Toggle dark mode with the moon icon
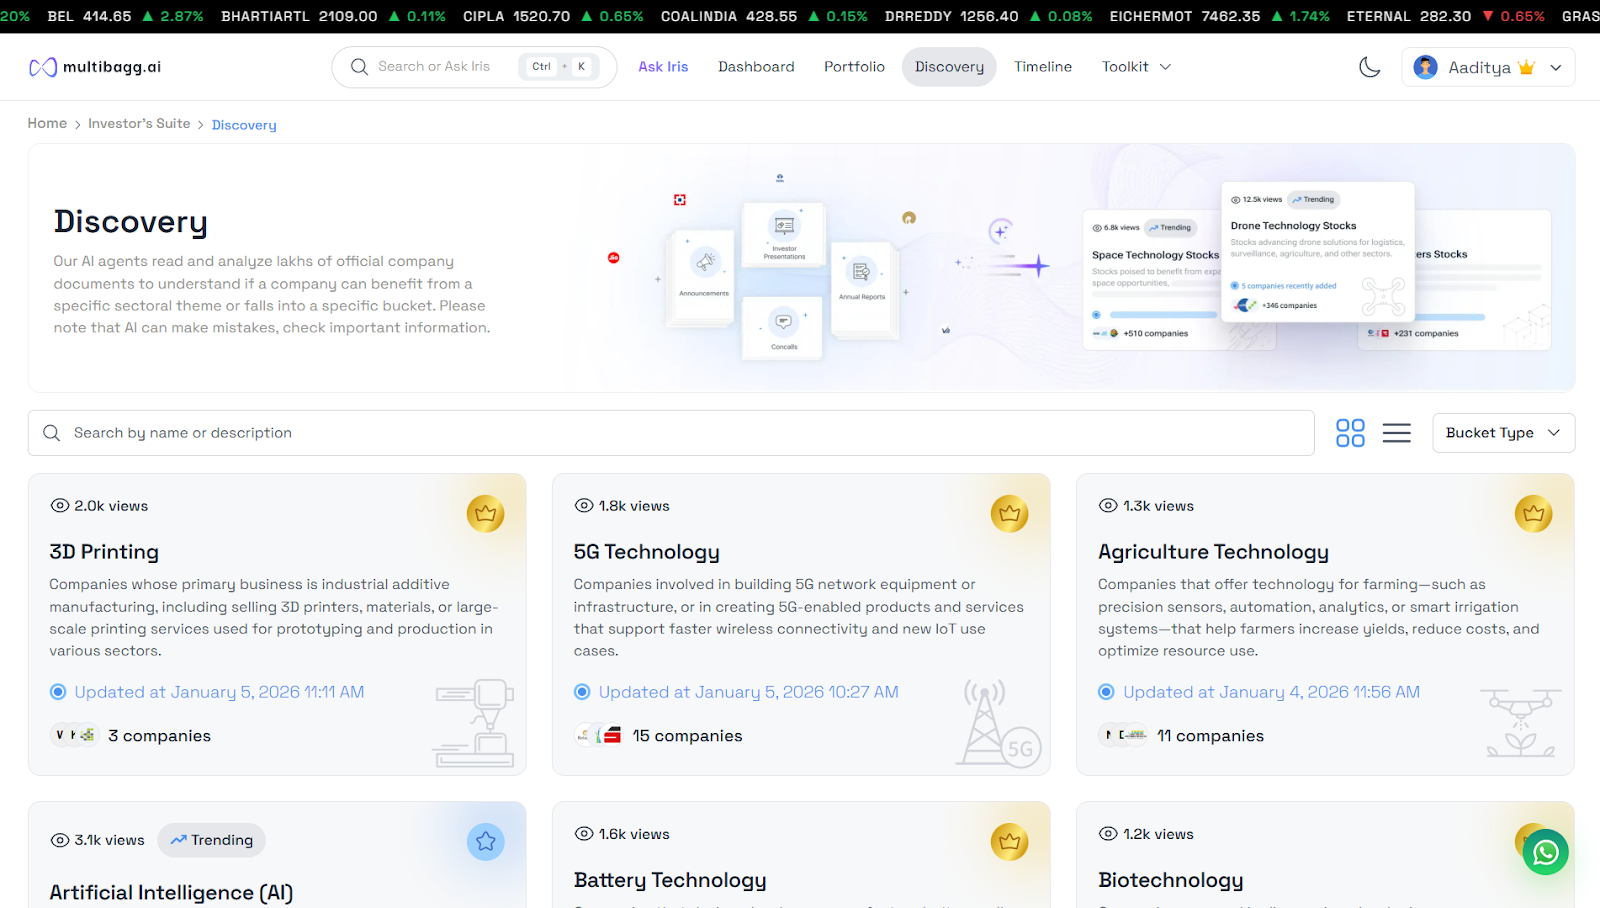This screenshot has width=1600, height=908. [x=1369, y=66]
